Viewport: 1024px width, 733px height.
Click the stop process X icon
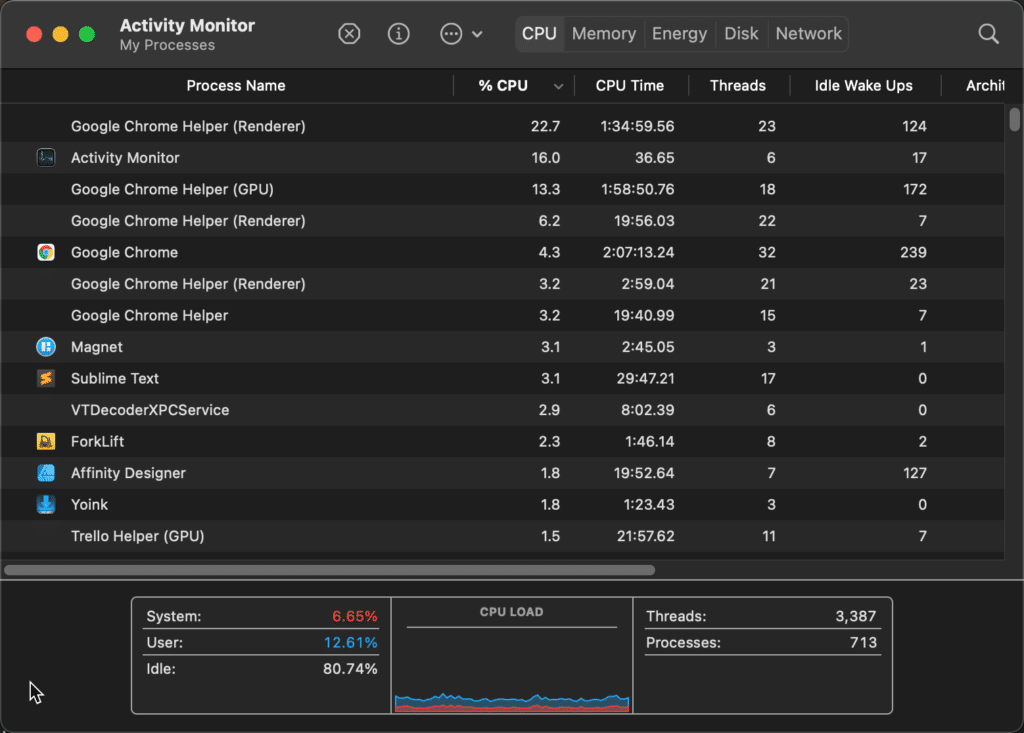pos(348,34)
